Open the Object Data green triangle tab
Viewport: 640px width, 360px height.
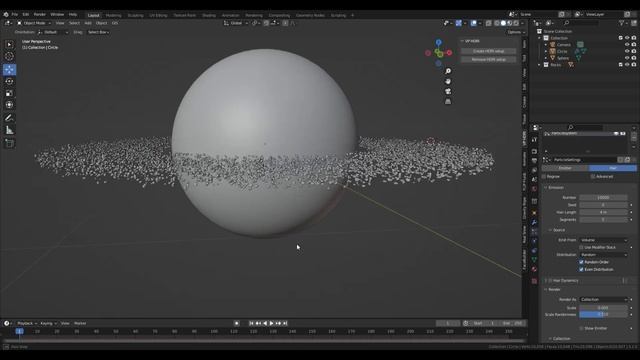pos(534,260)
